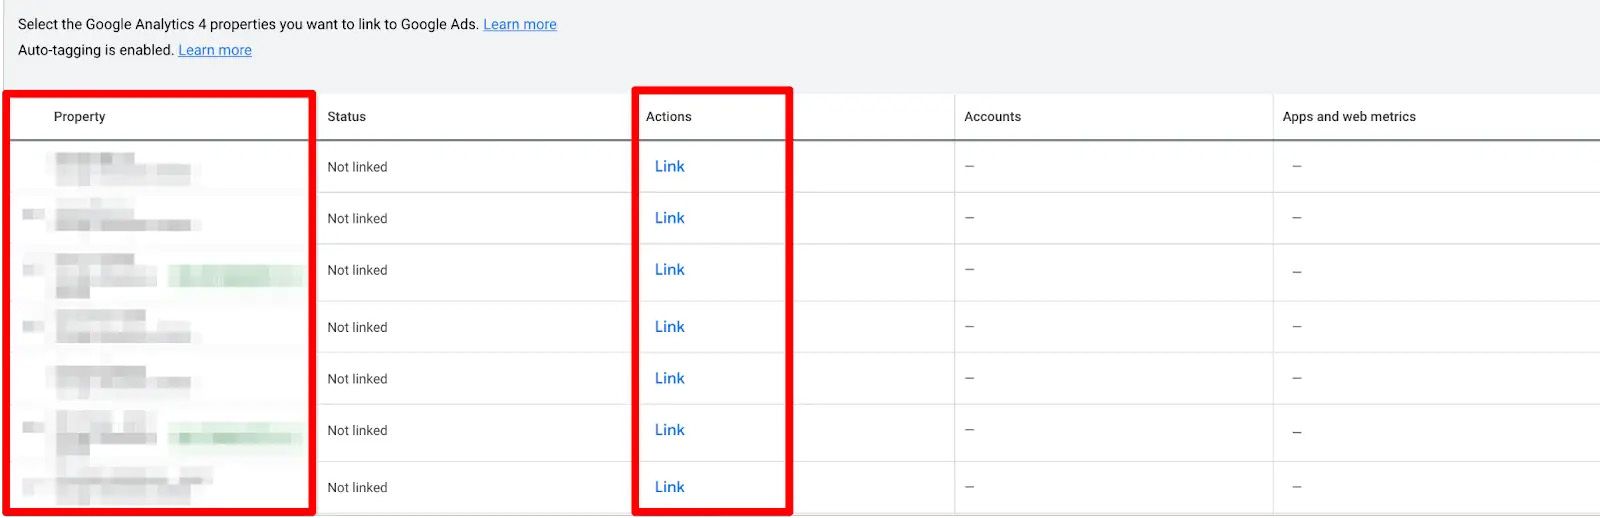
Task: Select Not linked status in last row
Action: tap(357, 487)
